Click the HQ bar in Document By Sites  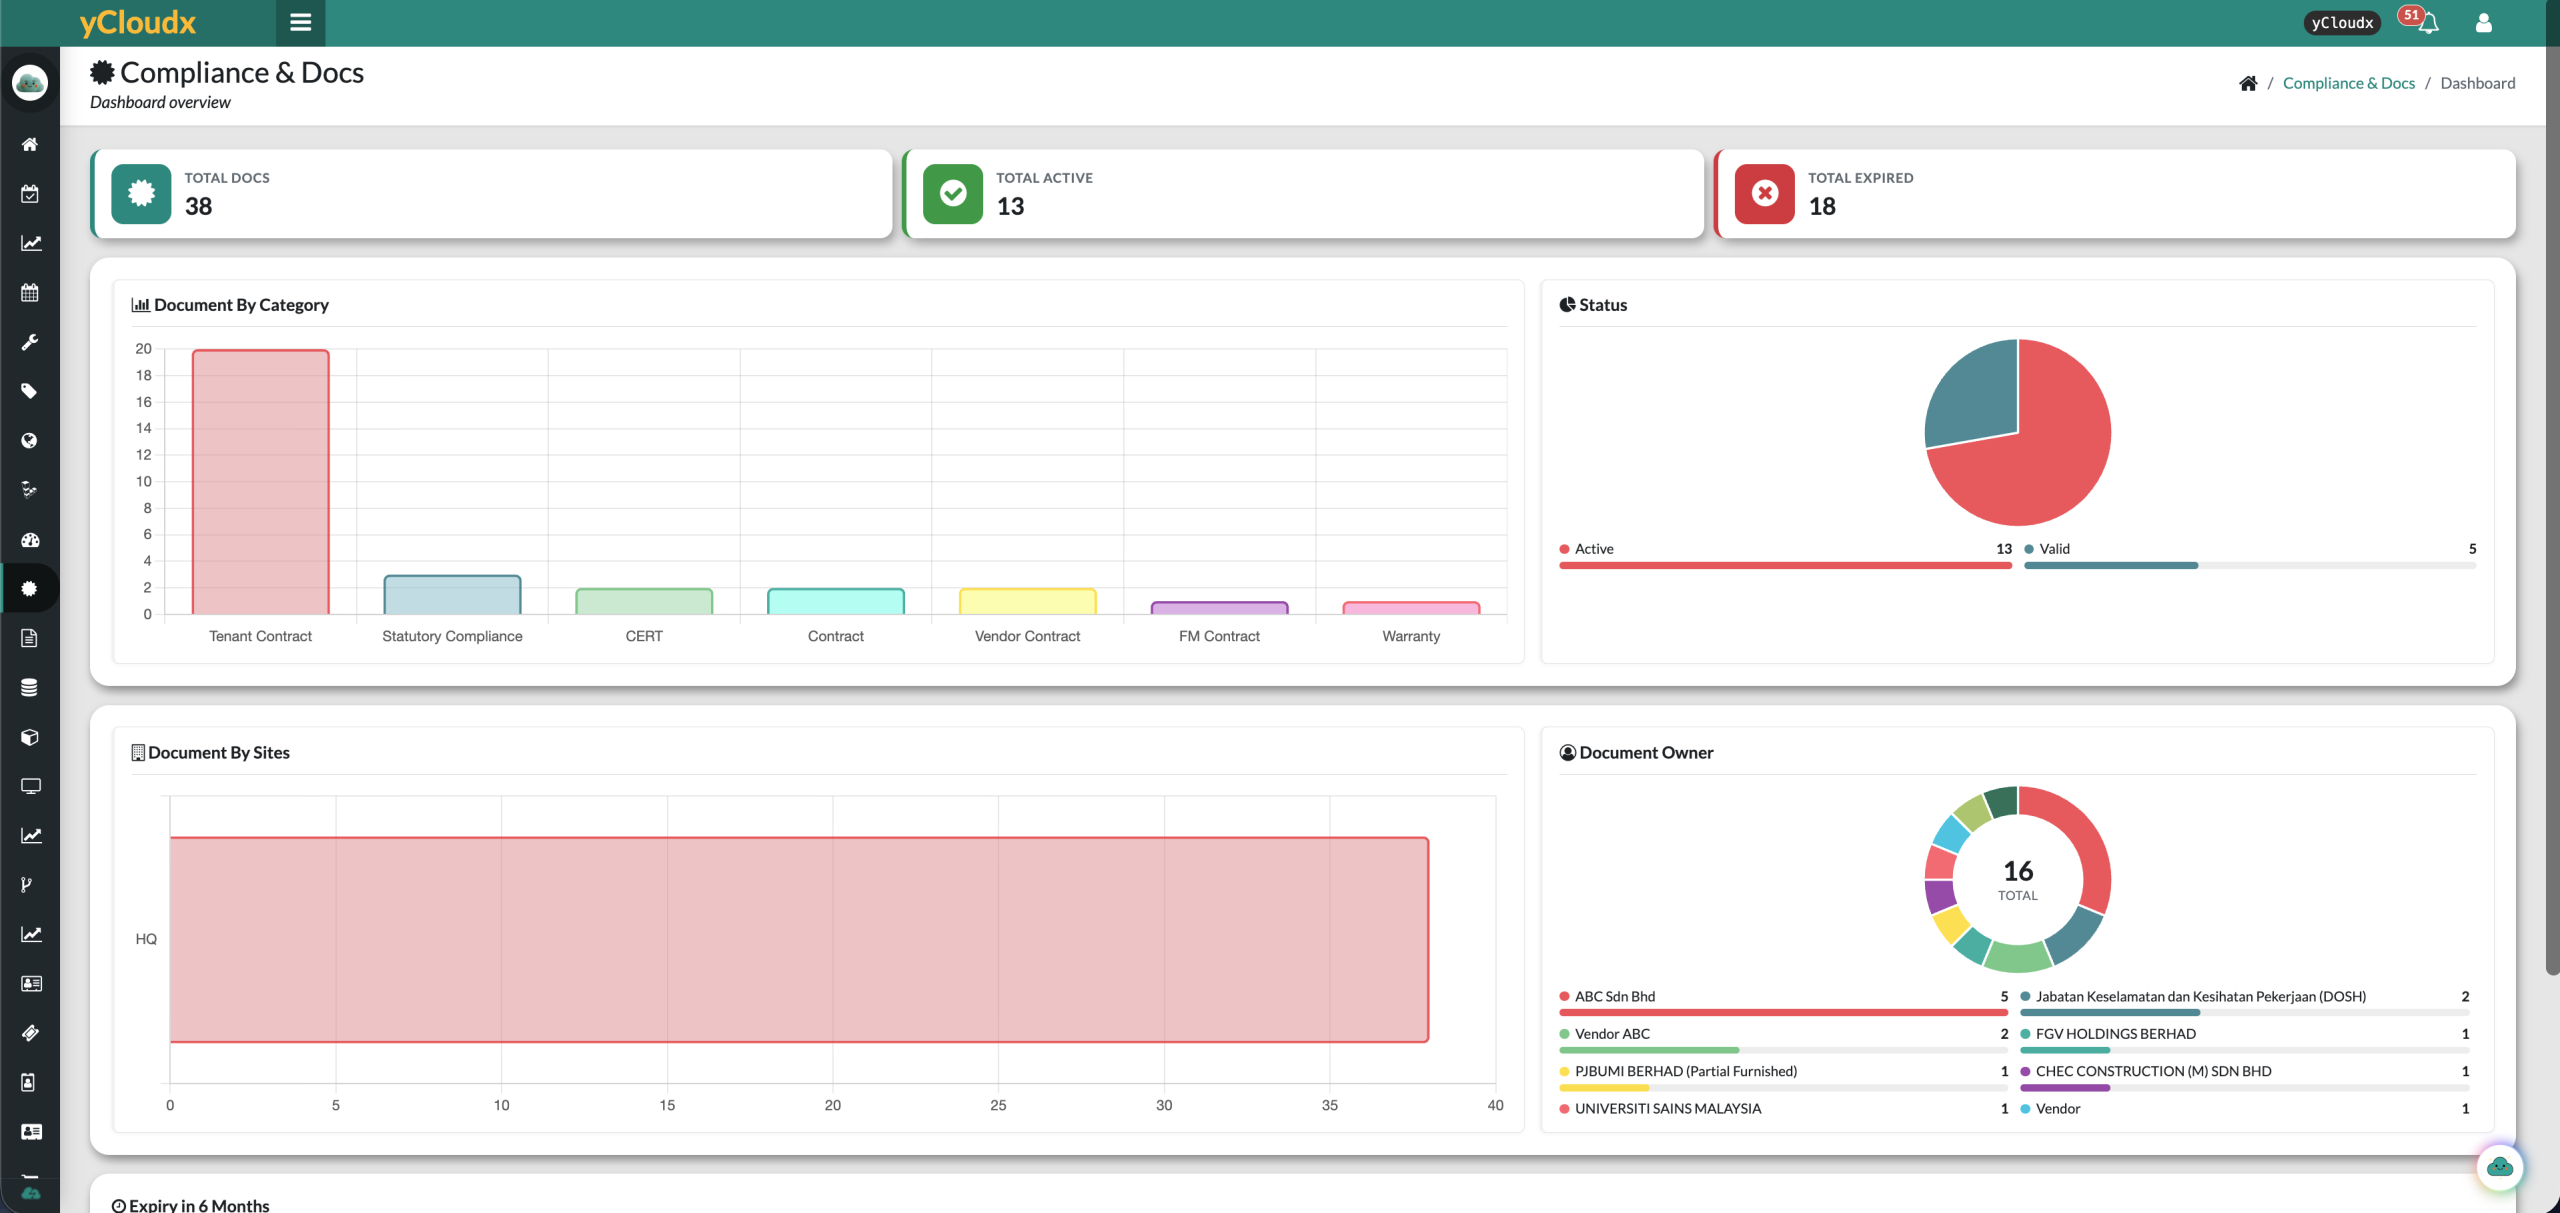pos(799,940)
